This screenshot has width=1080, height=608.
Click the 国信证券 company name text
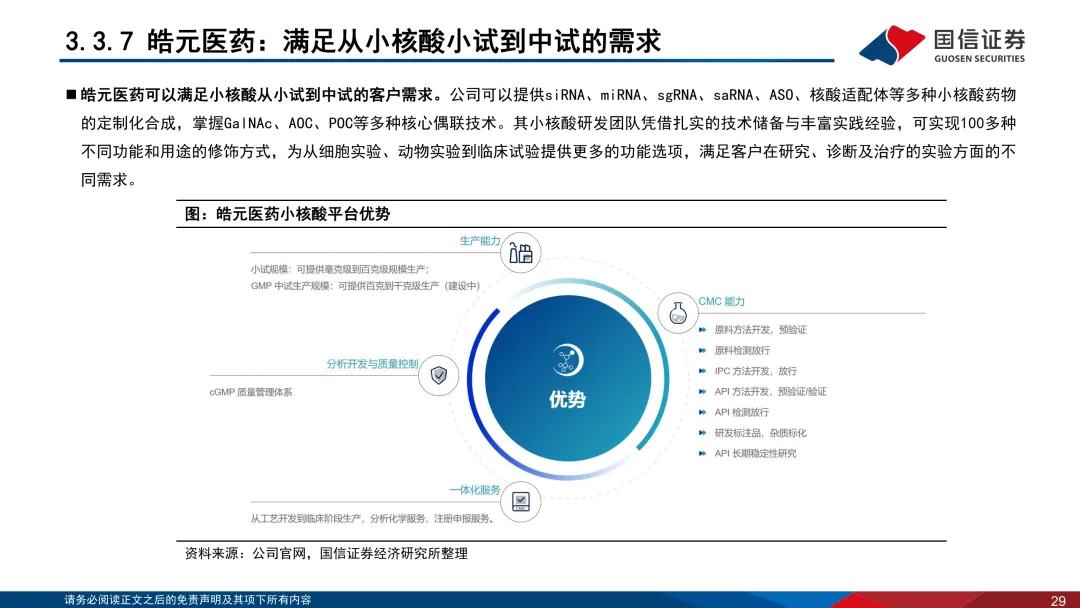(979, 39)
